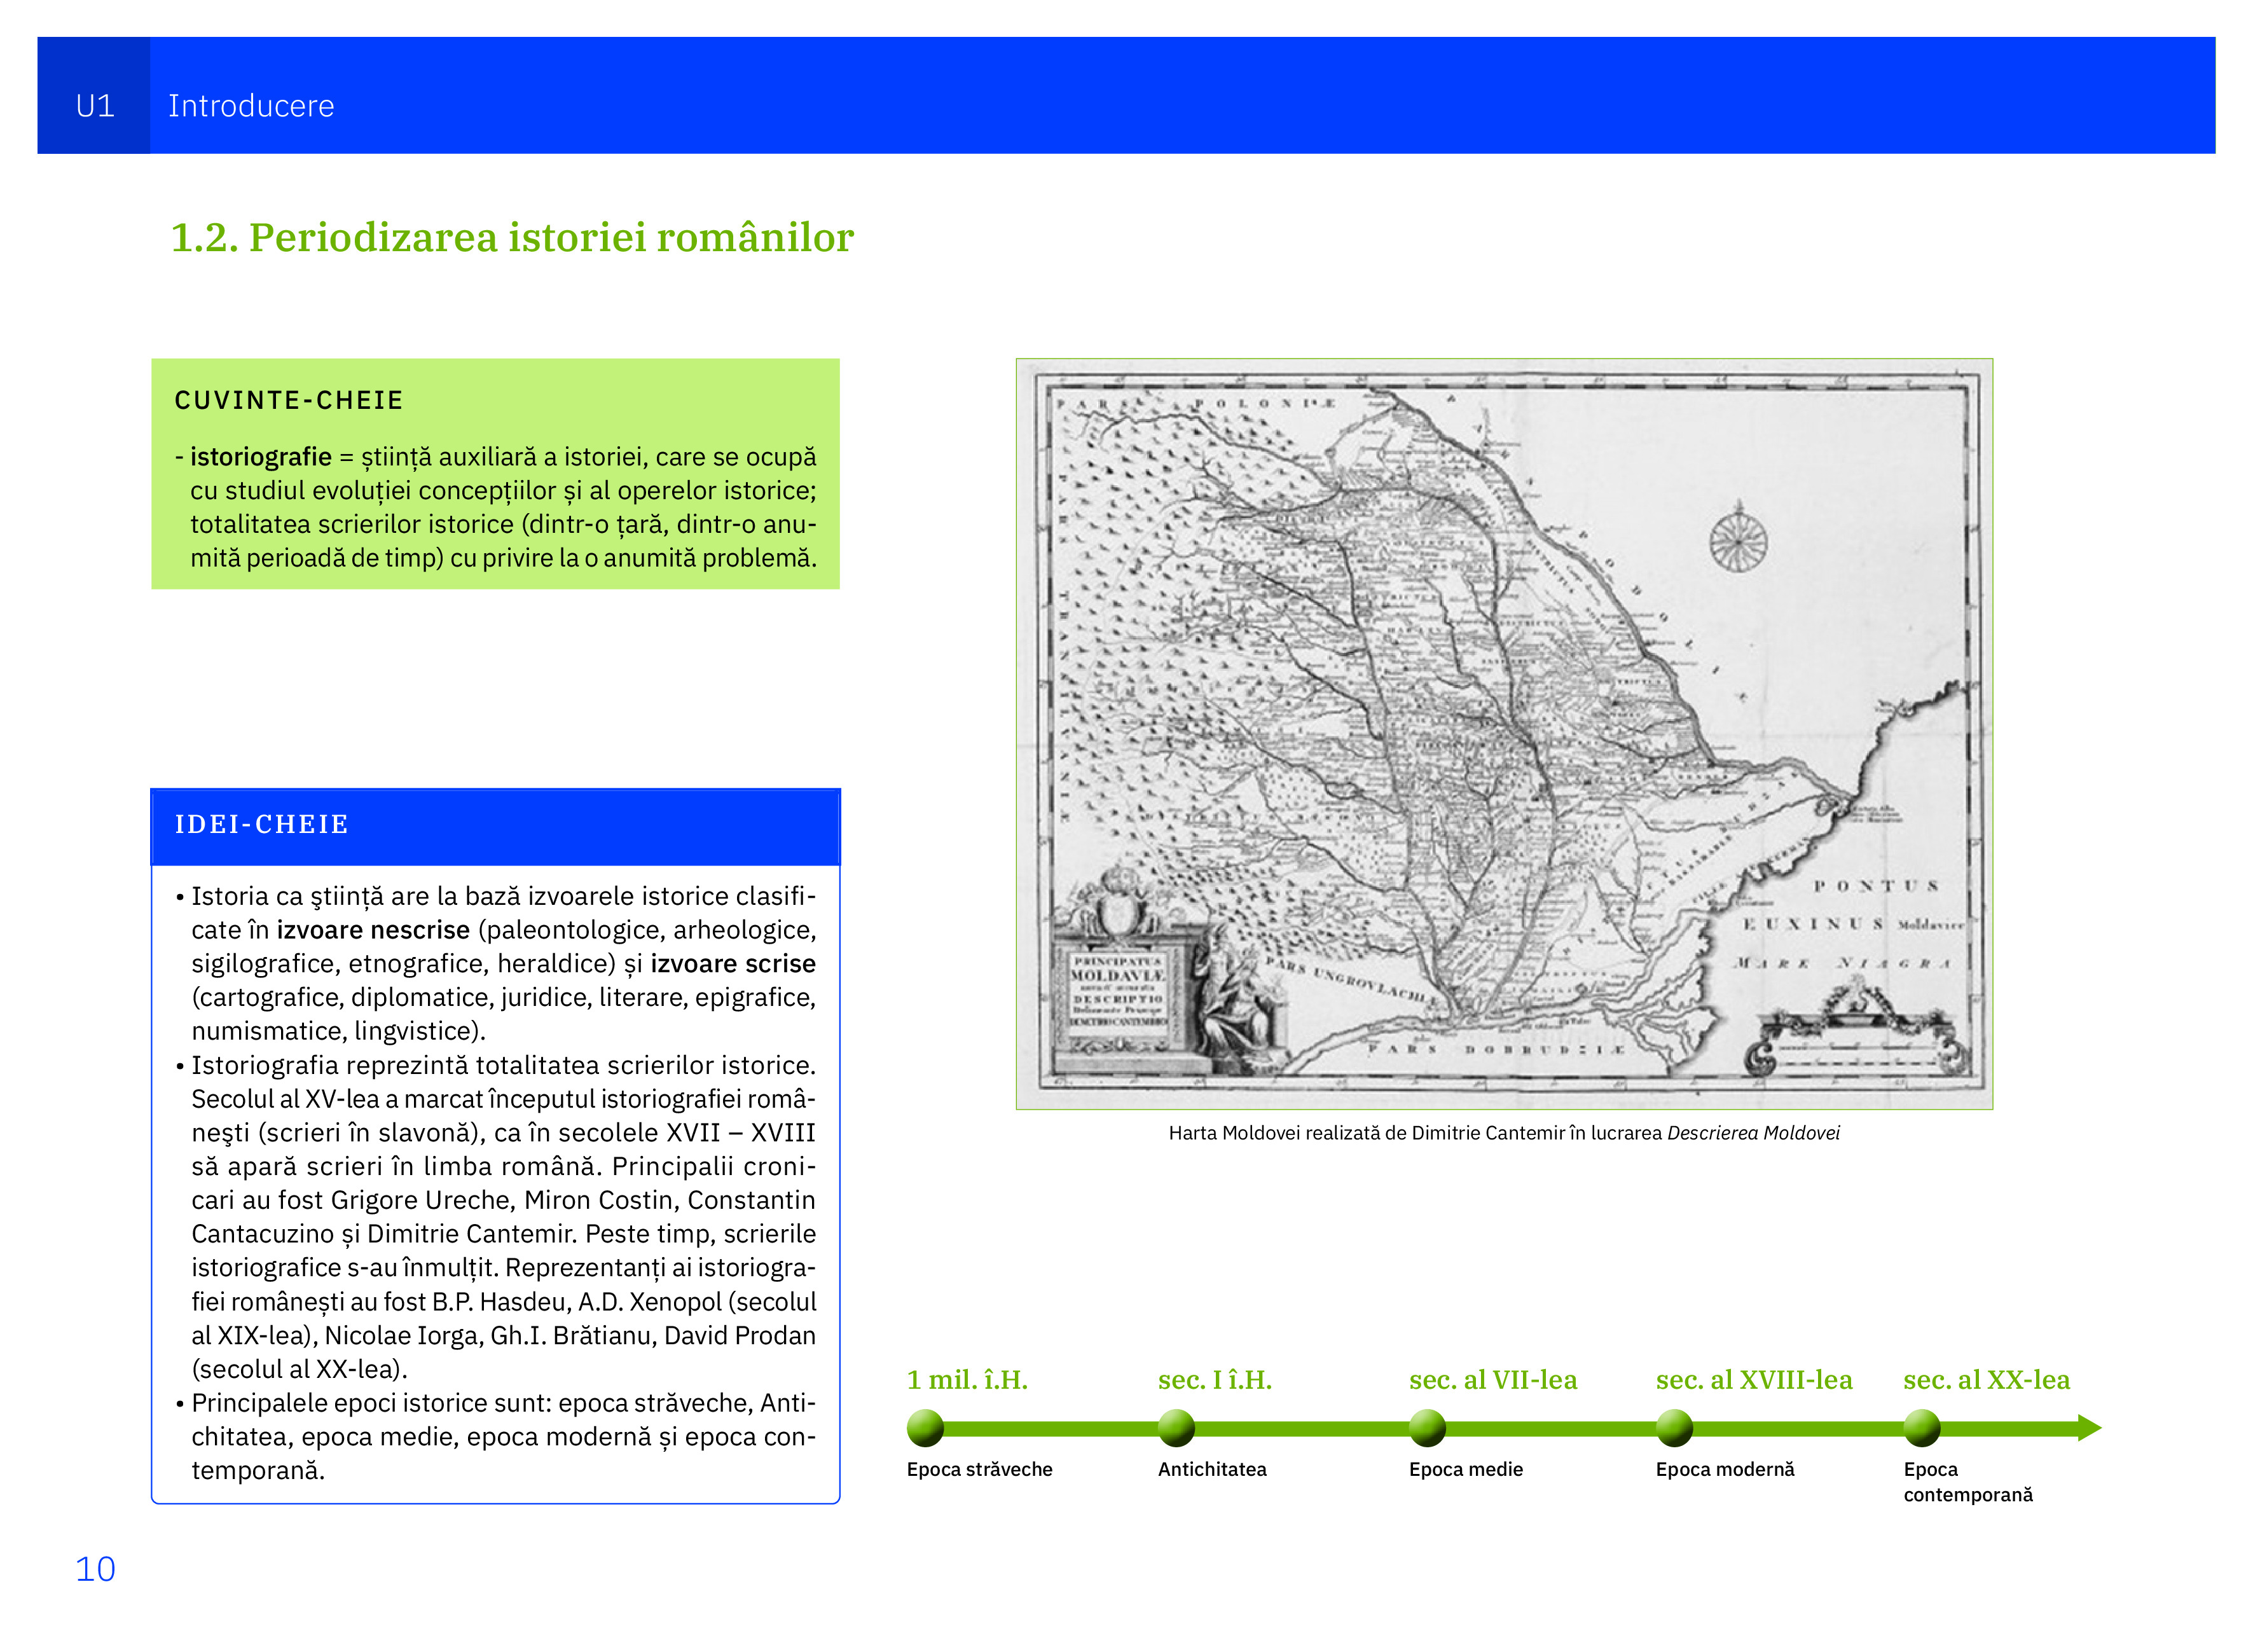Click the Antichitatea timeline sphere
The width and height of the screenshot is (2253, 1652).
pyautogui.click(x=1176, y=1427)
